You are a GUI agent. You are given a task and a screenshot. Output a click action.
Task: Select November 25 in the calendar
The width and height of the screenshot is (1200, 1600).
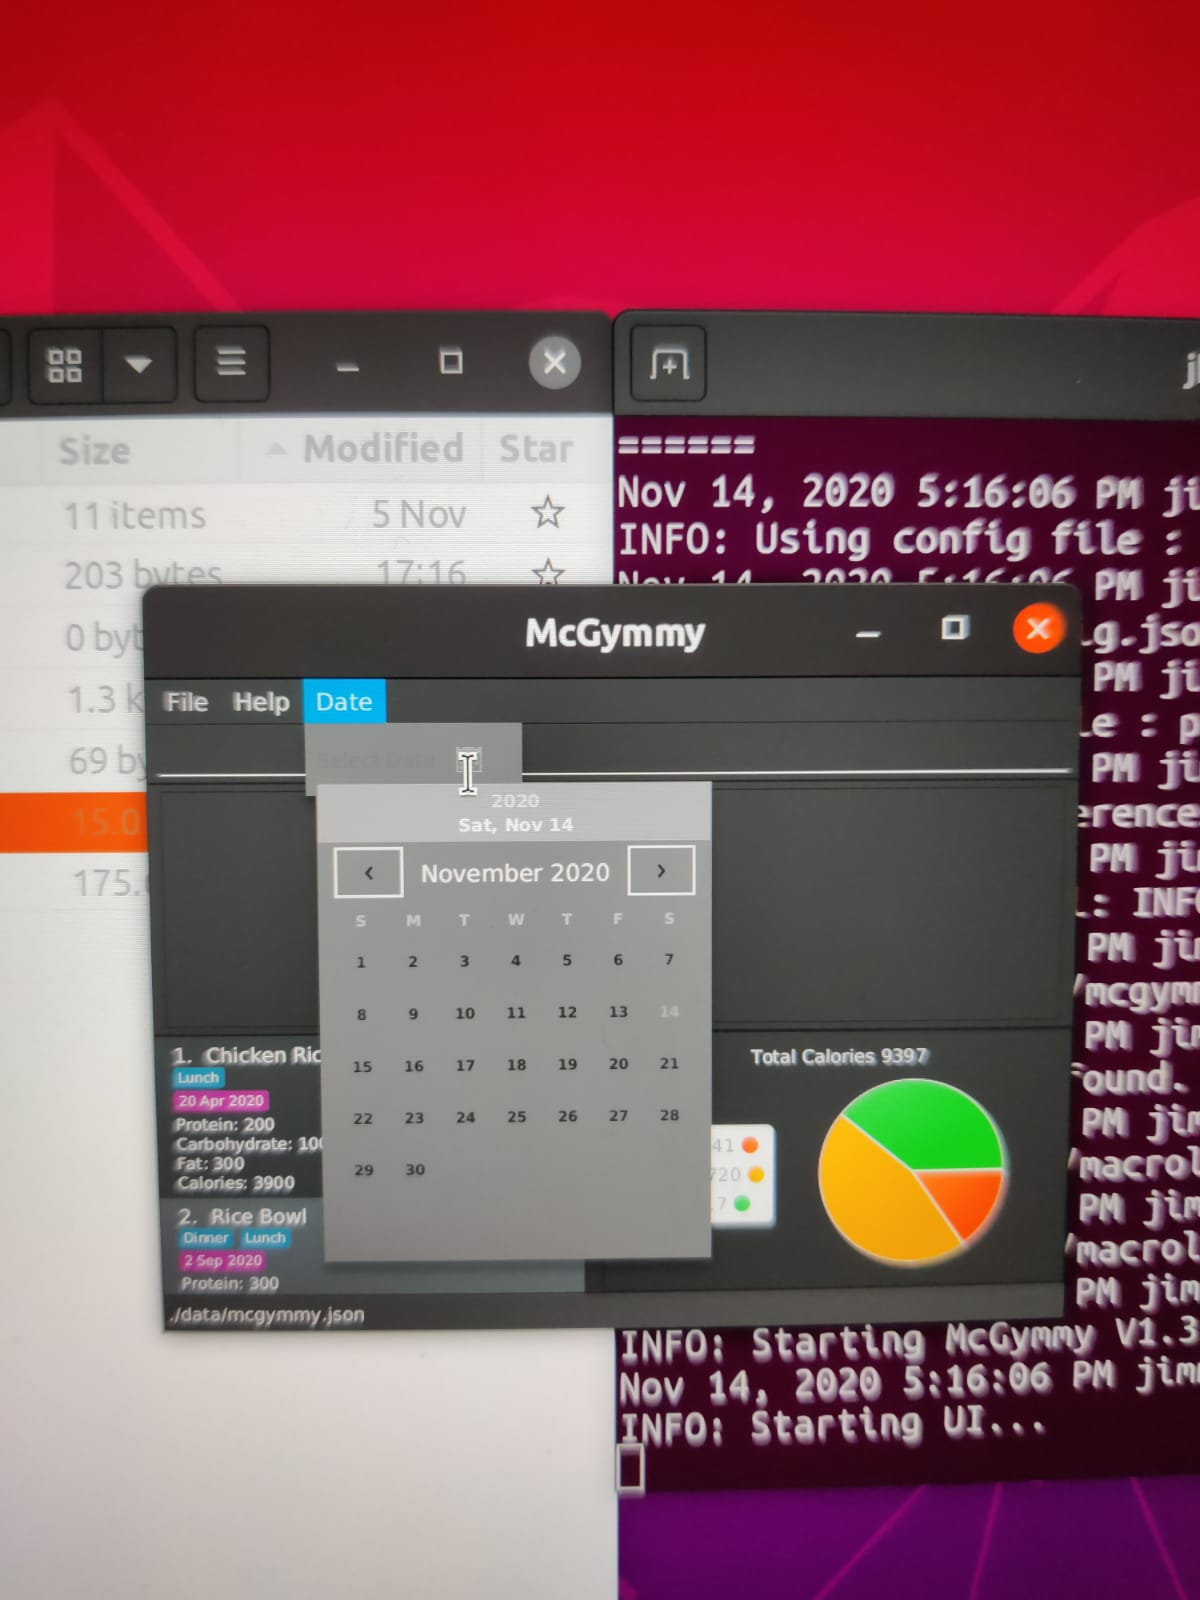[516, 1116]
